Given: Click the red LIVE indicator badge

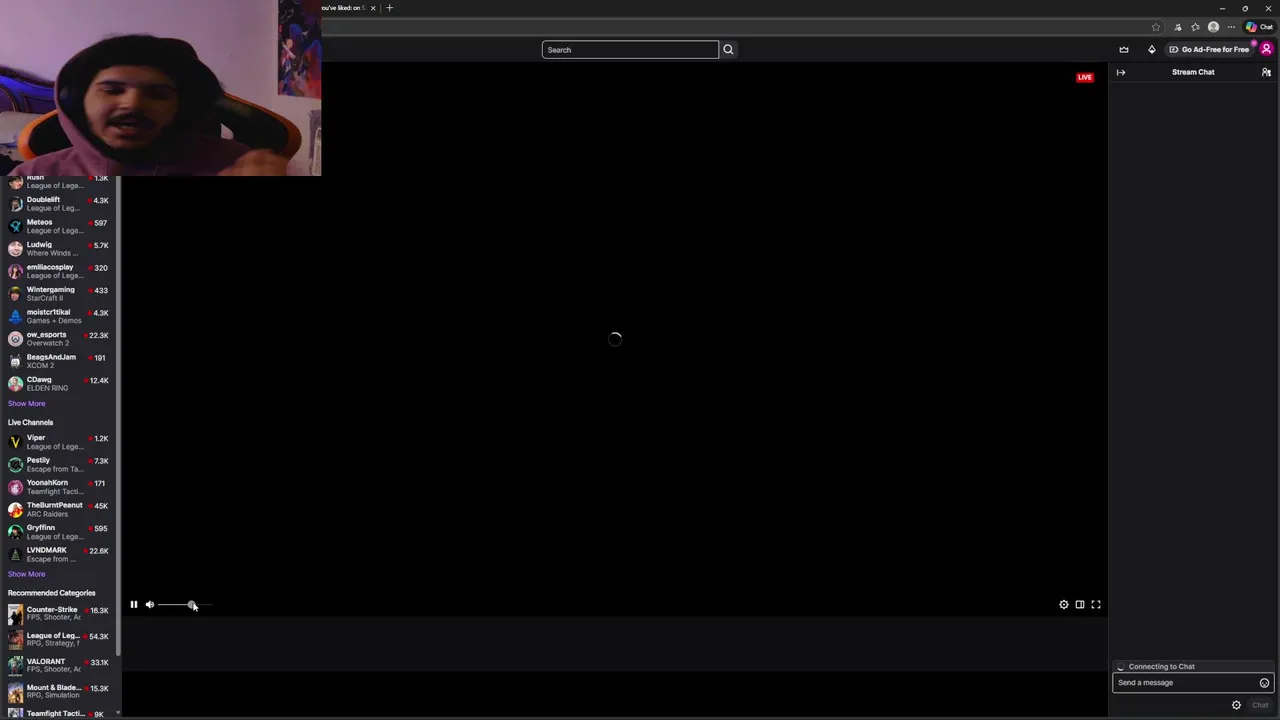Looking at the screenshot, I should coord(1085,77).
